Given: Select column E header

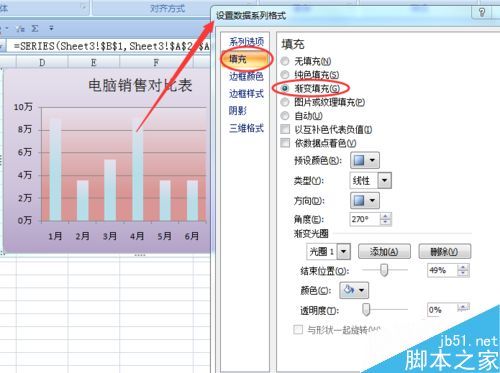Looking at the screenshot, I should coord(94,62).
